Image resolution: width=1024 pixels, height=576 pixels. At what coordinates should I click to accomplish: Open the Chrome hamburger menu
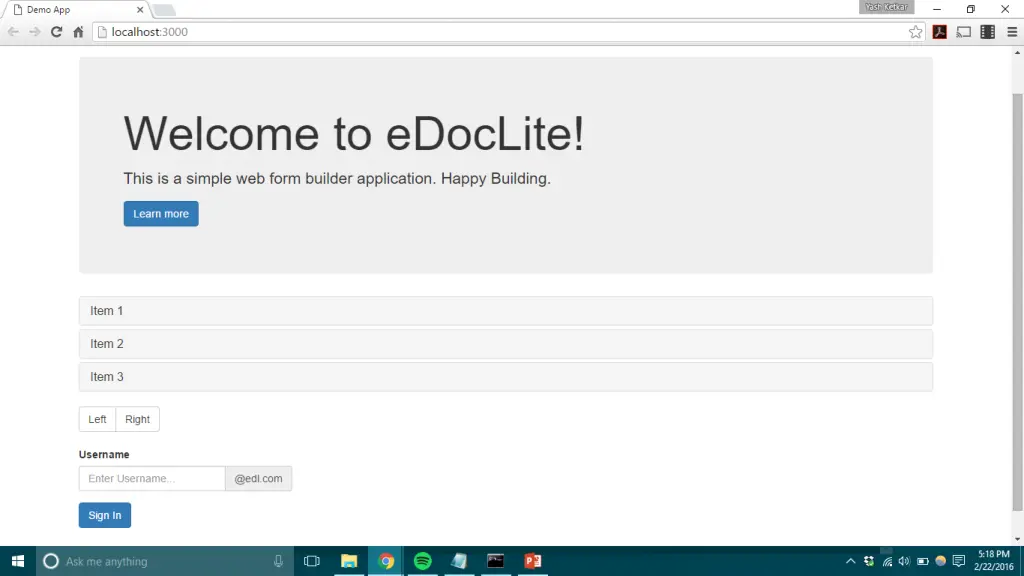(1012, 32)
